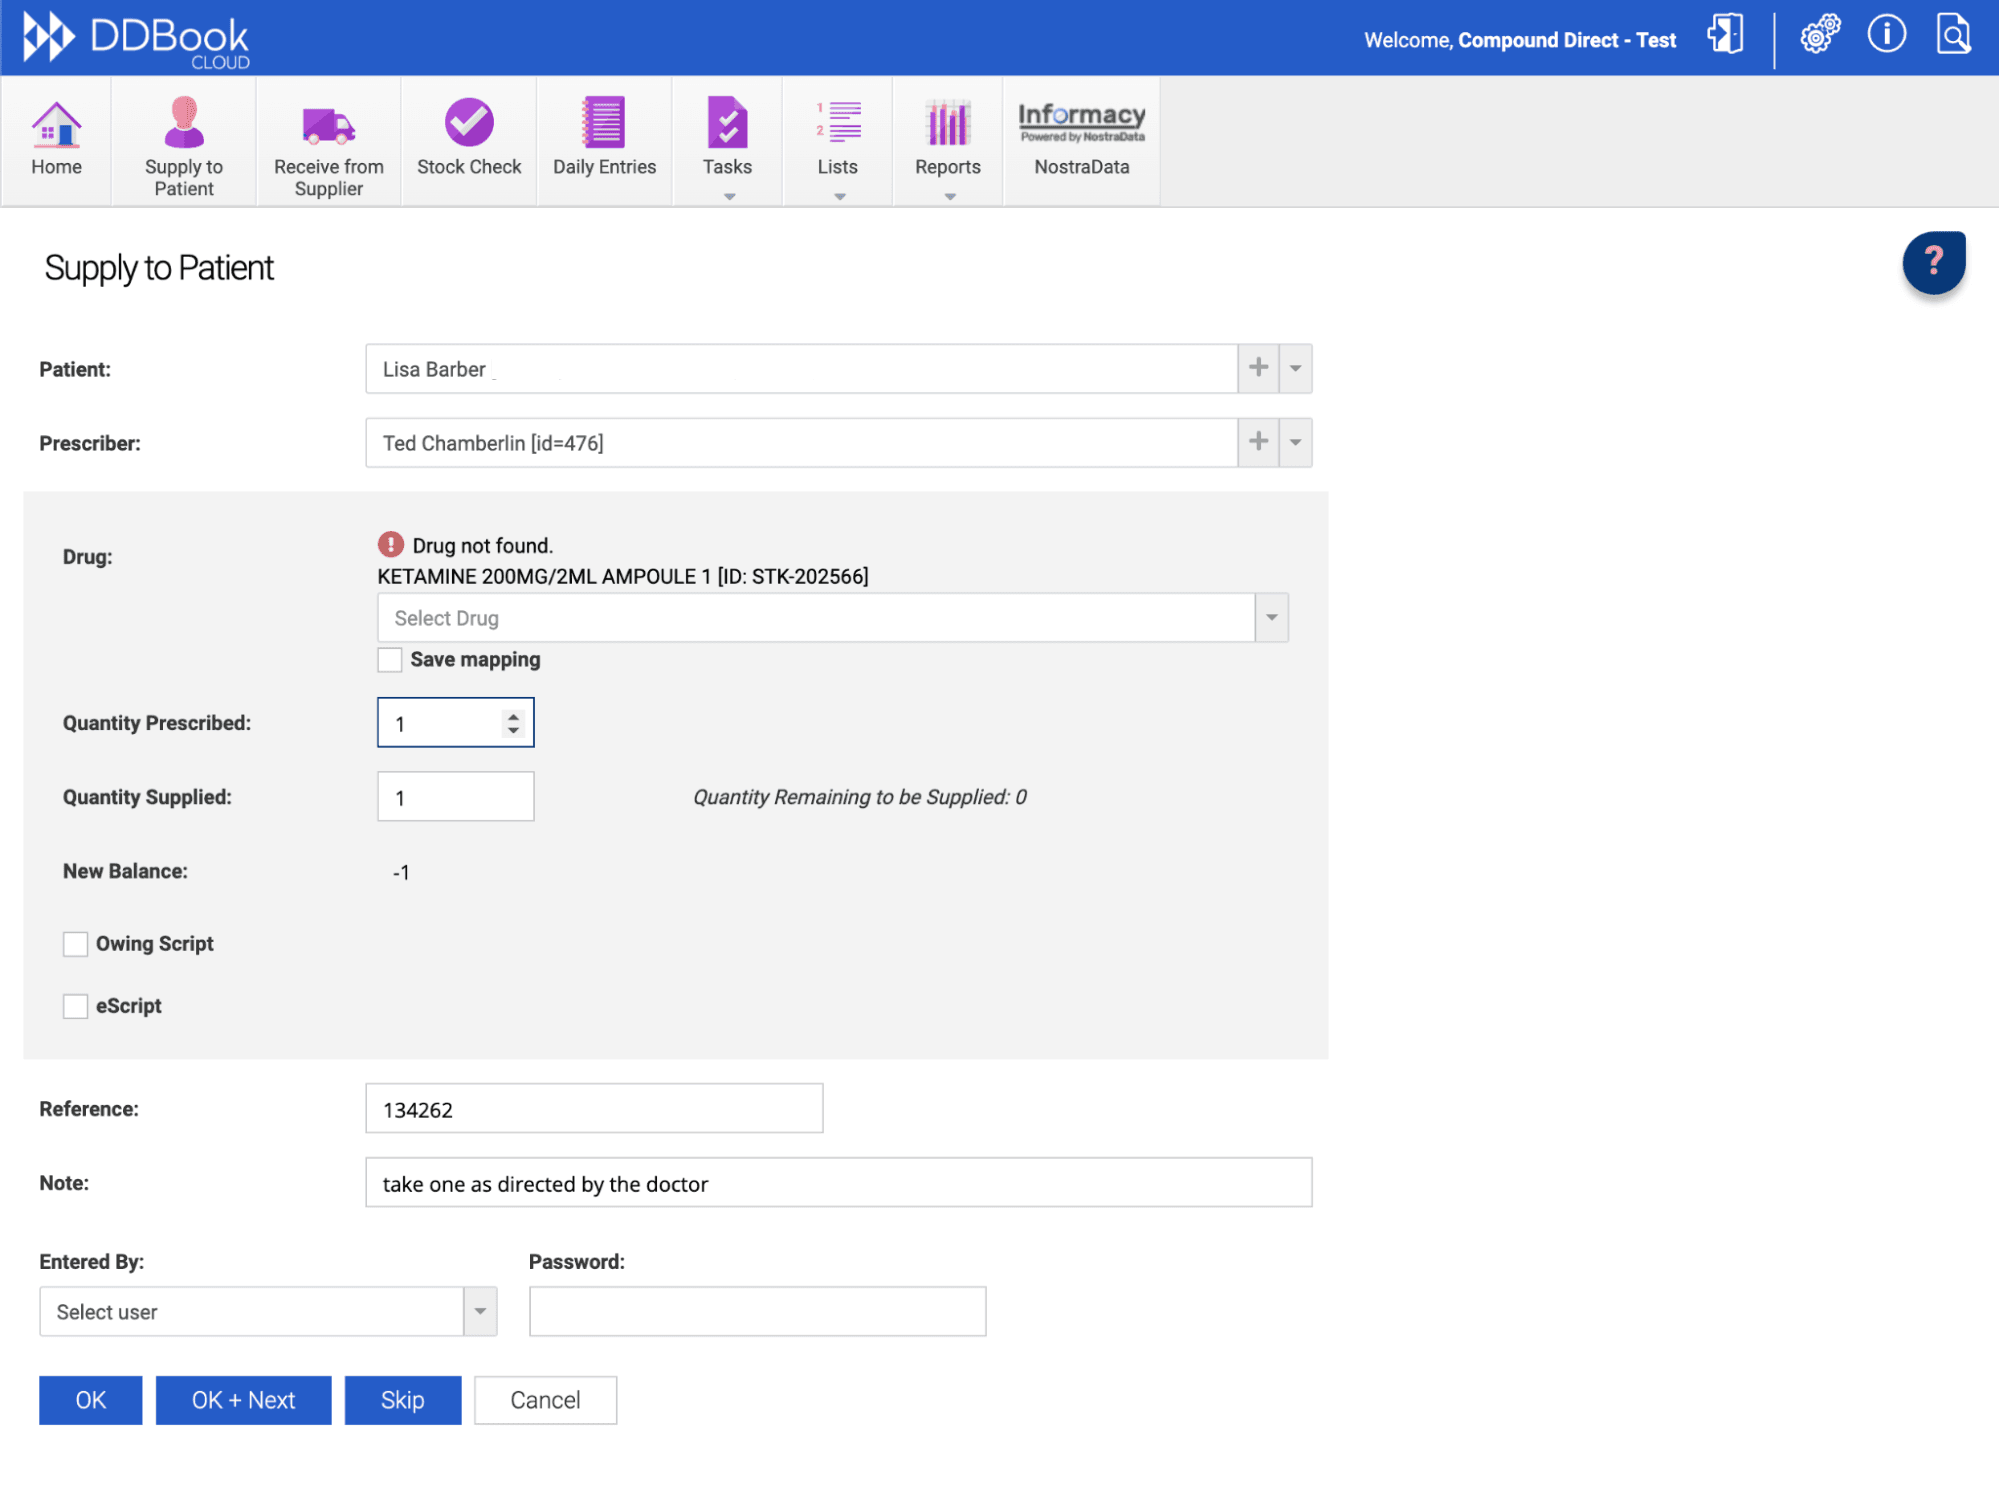The height and width of the screenshot is (1499, 1999).
Task: Add new prescriber with plus icon
Action: tap(1258, 442)
